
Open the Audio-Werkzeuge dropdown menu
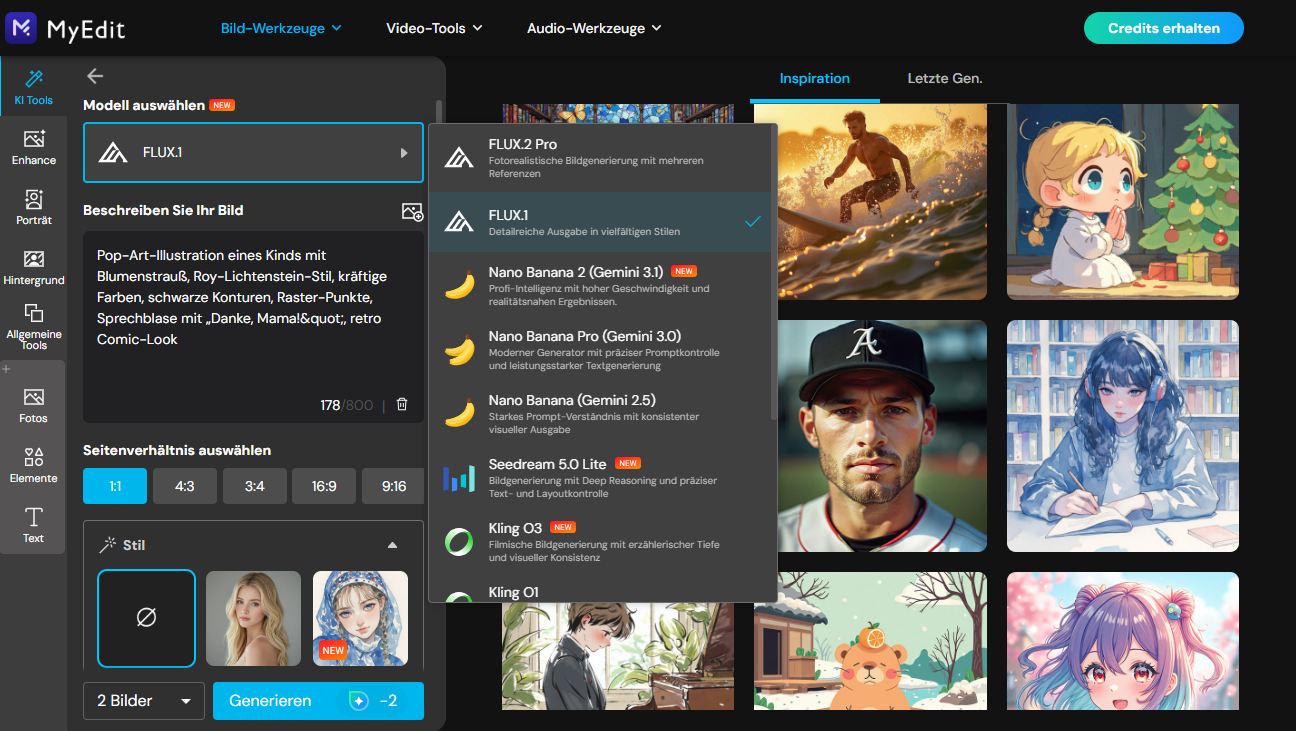point(594,28)
